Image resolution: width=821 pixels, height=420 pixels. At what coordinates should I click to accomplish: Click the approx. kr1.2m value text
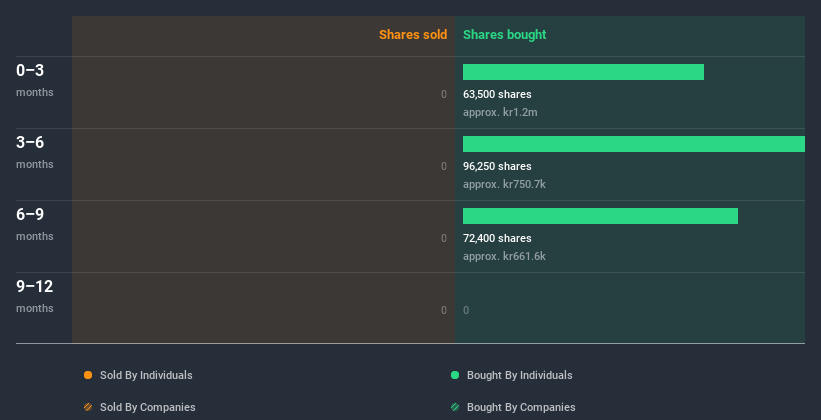tap(500, 112)
